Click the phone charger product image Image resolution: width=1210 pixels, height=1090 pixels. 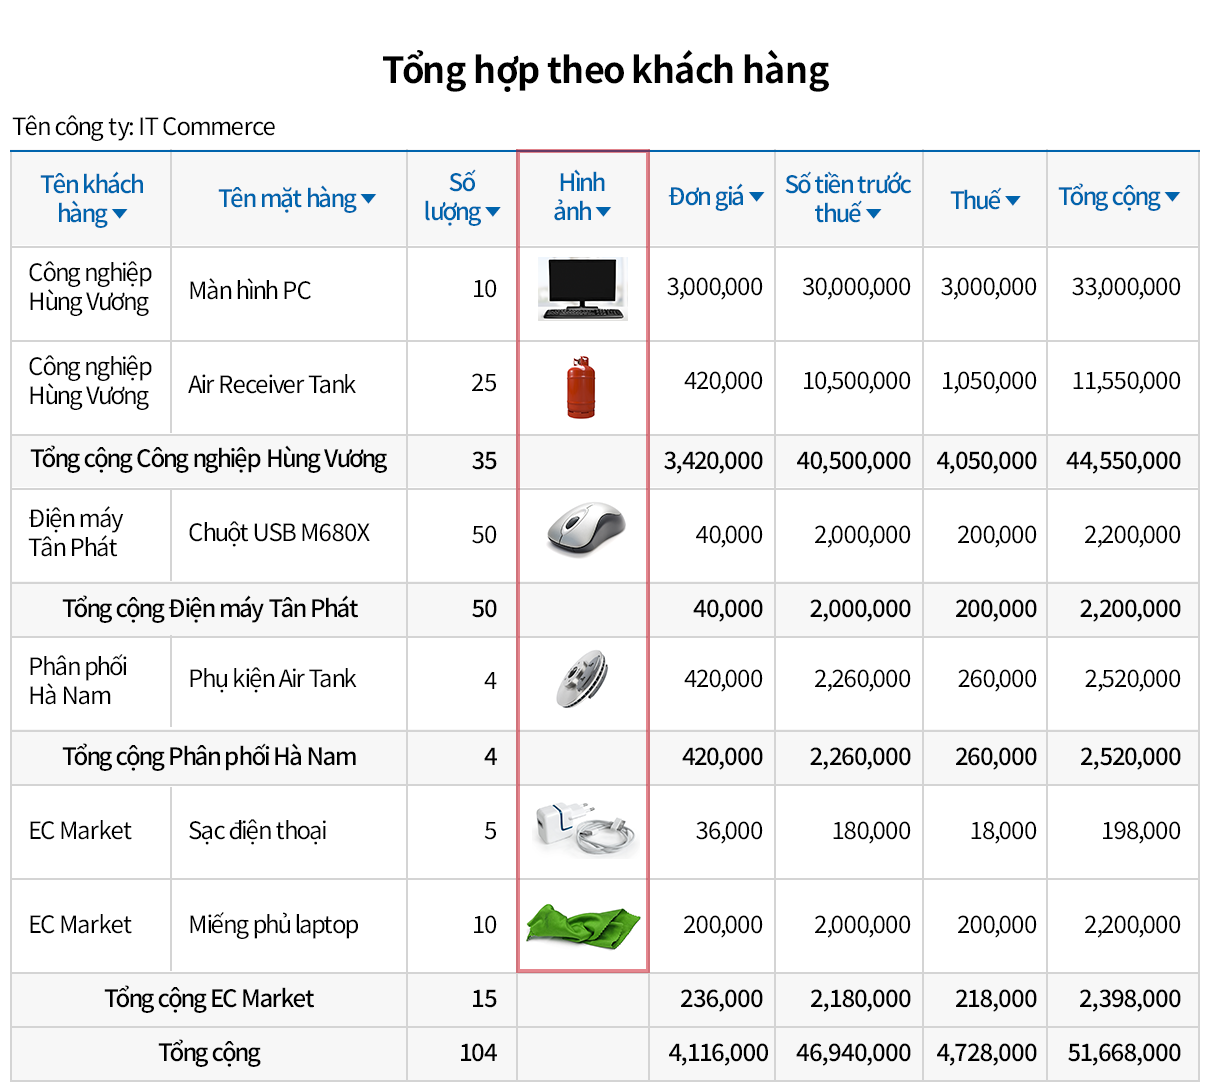584,829
